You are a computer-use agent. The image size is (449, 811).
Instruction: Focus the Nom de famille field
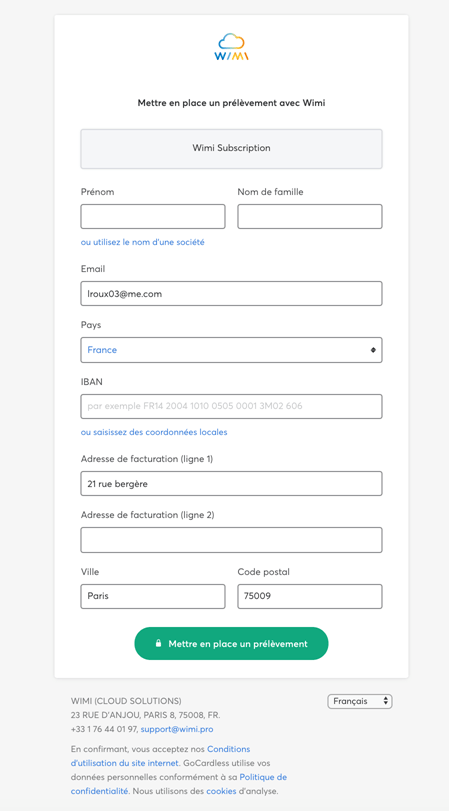pos(310,216)
